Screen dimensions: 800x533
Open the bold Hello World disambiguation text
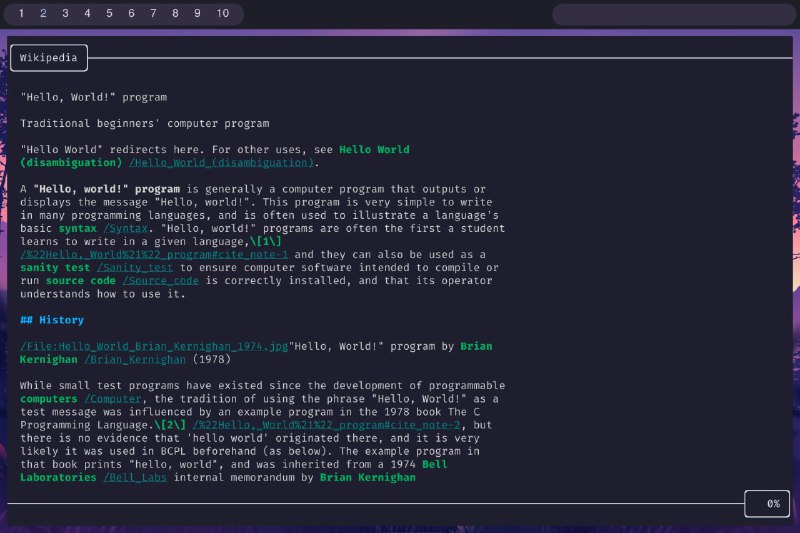pos(374,149)
